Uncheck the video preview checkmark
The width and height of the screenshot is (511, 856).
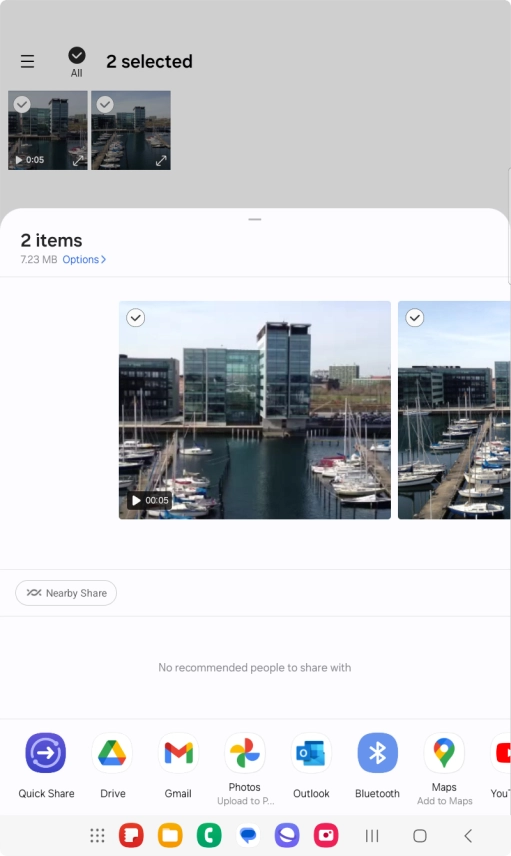(135, 318)
